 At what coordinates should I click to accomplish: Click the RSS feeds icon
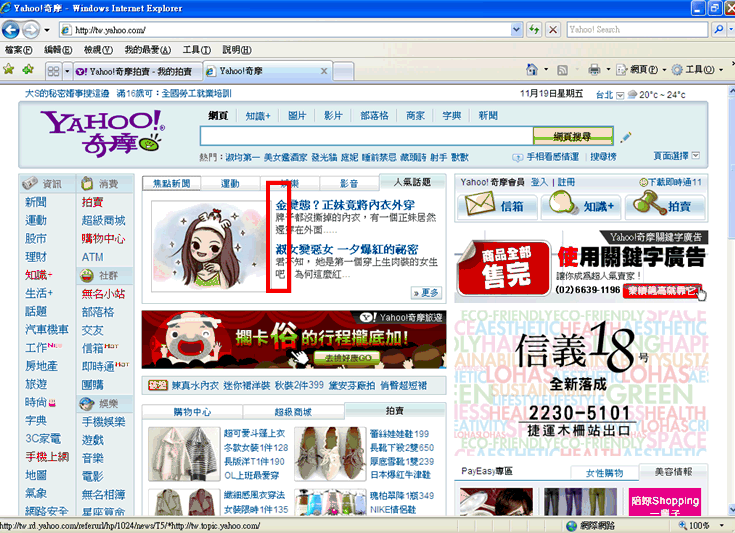coord(562,70)
